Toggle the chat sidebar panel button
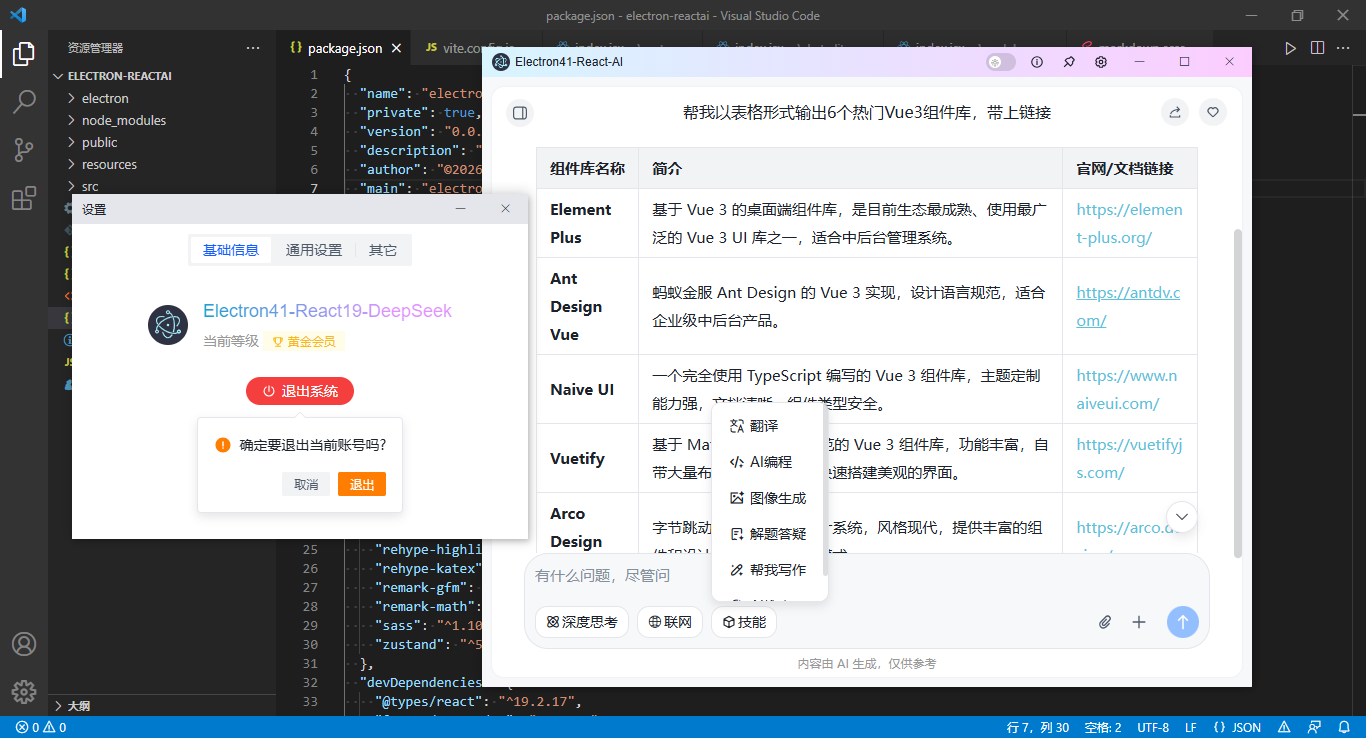The width and height of the screenshot is (1366, 738). coord(520,113)
